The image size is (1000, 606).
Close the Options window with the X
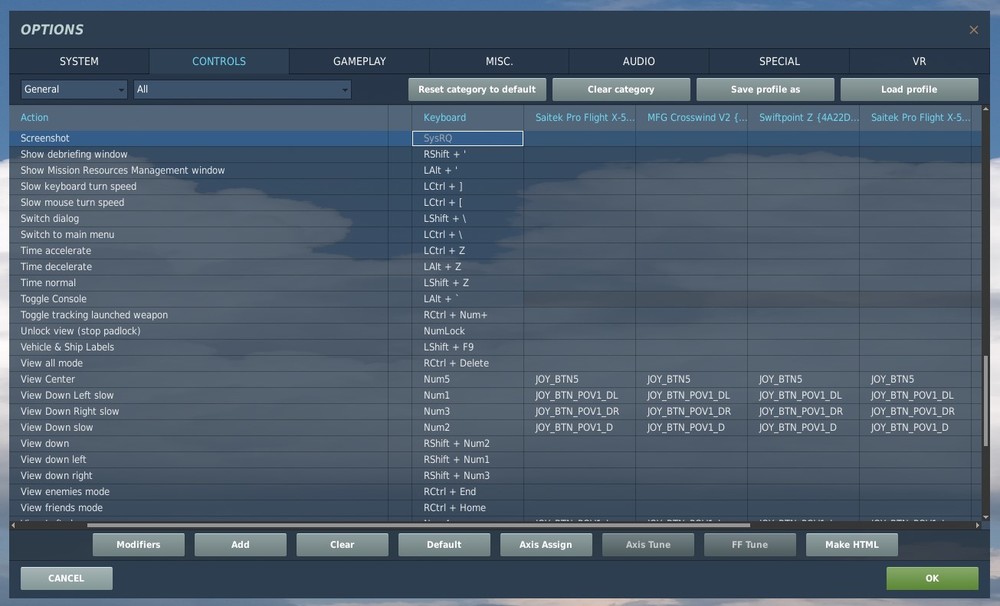(x=973, y=30)
